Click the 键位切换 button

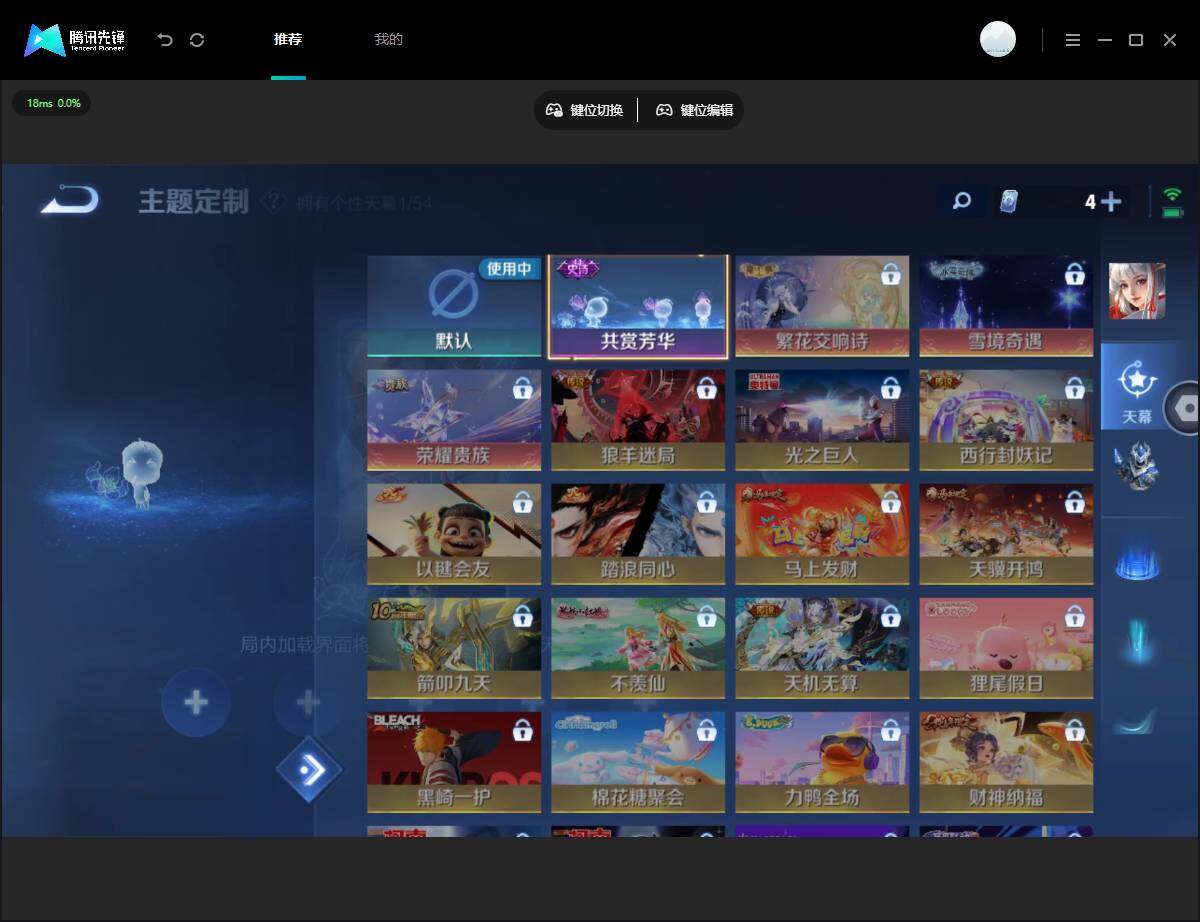[x=585, y=110]
